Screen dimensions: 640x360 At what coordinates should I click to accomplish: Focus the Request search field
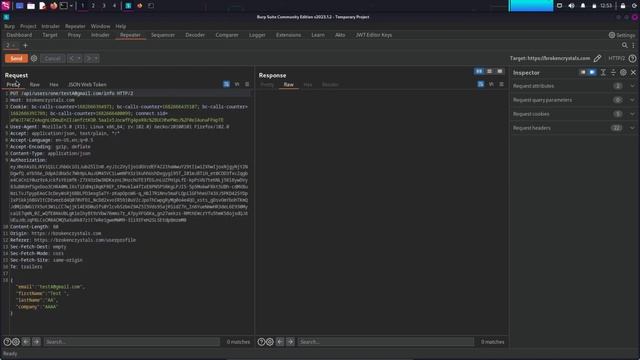(x=132, y=342)
